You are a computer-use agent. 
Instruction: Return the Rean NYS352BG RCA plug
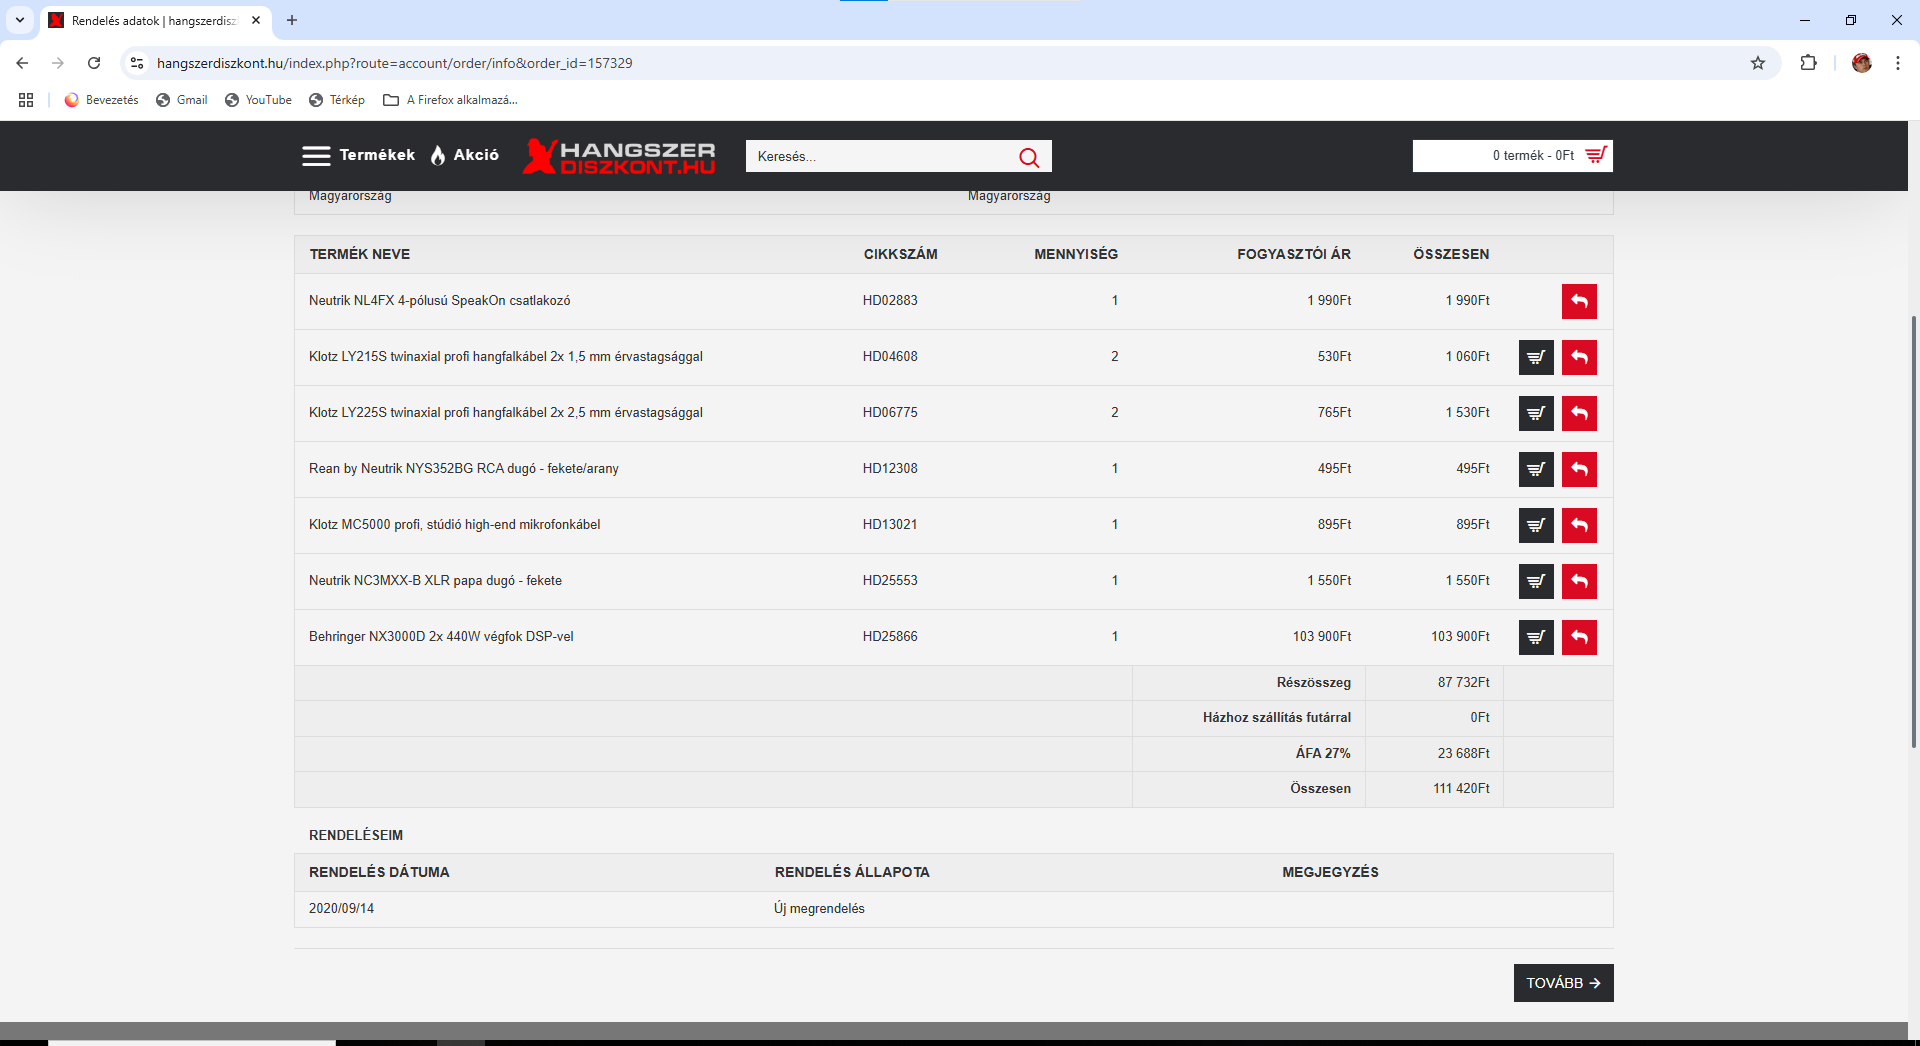click(1579, 469)
